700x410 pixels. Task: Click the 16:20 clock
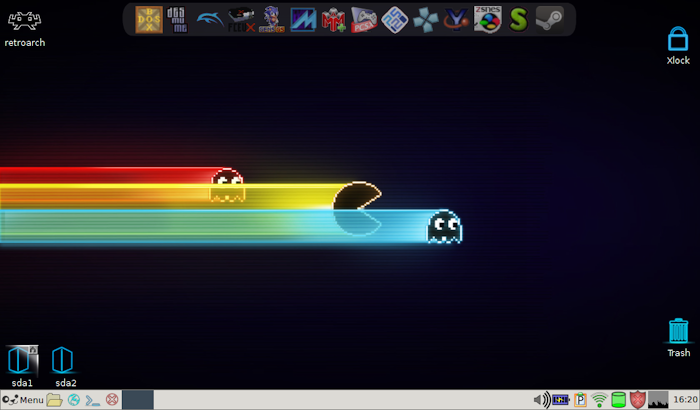click(685, 399)
